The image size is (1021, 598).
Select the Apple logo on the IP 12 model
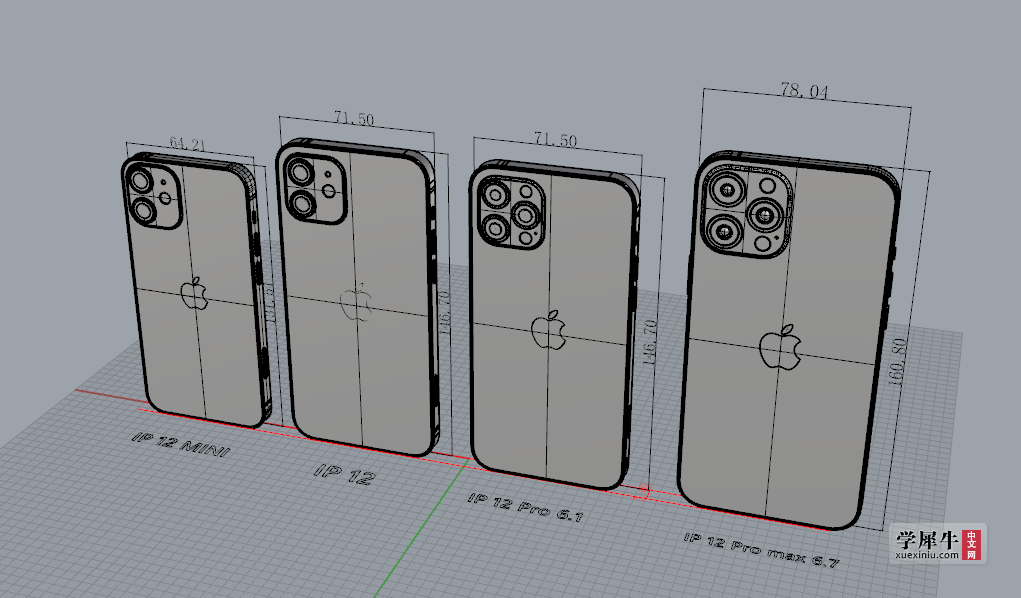356,303
